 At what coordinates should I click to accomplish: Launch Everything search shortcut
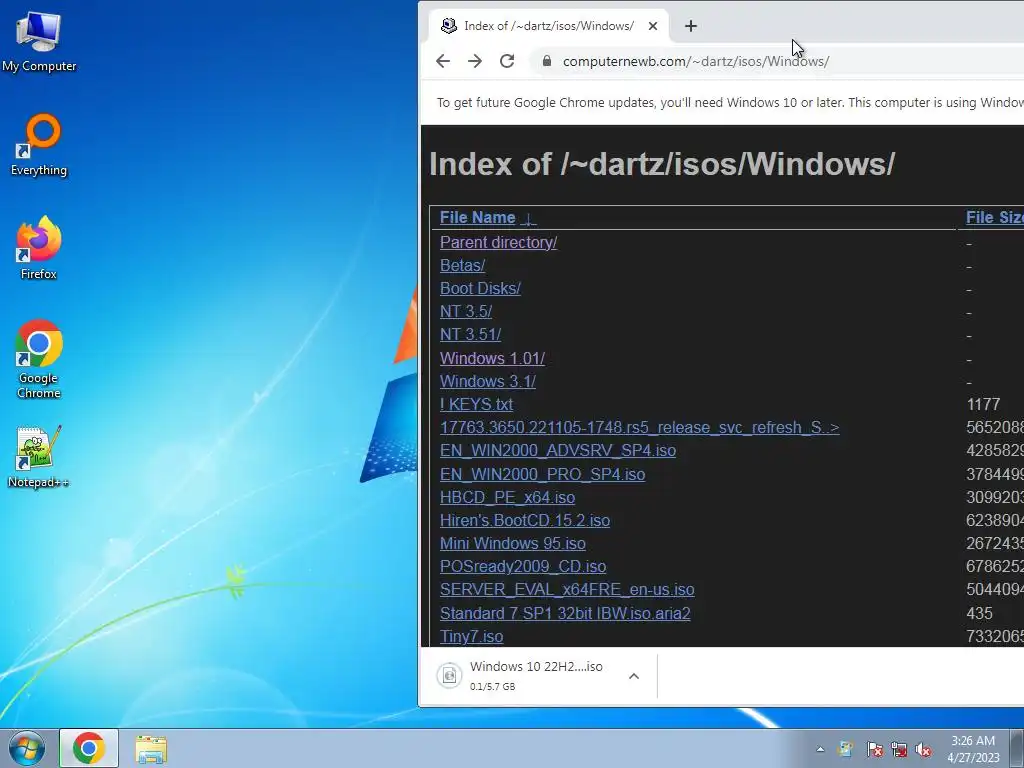(39, 145)
